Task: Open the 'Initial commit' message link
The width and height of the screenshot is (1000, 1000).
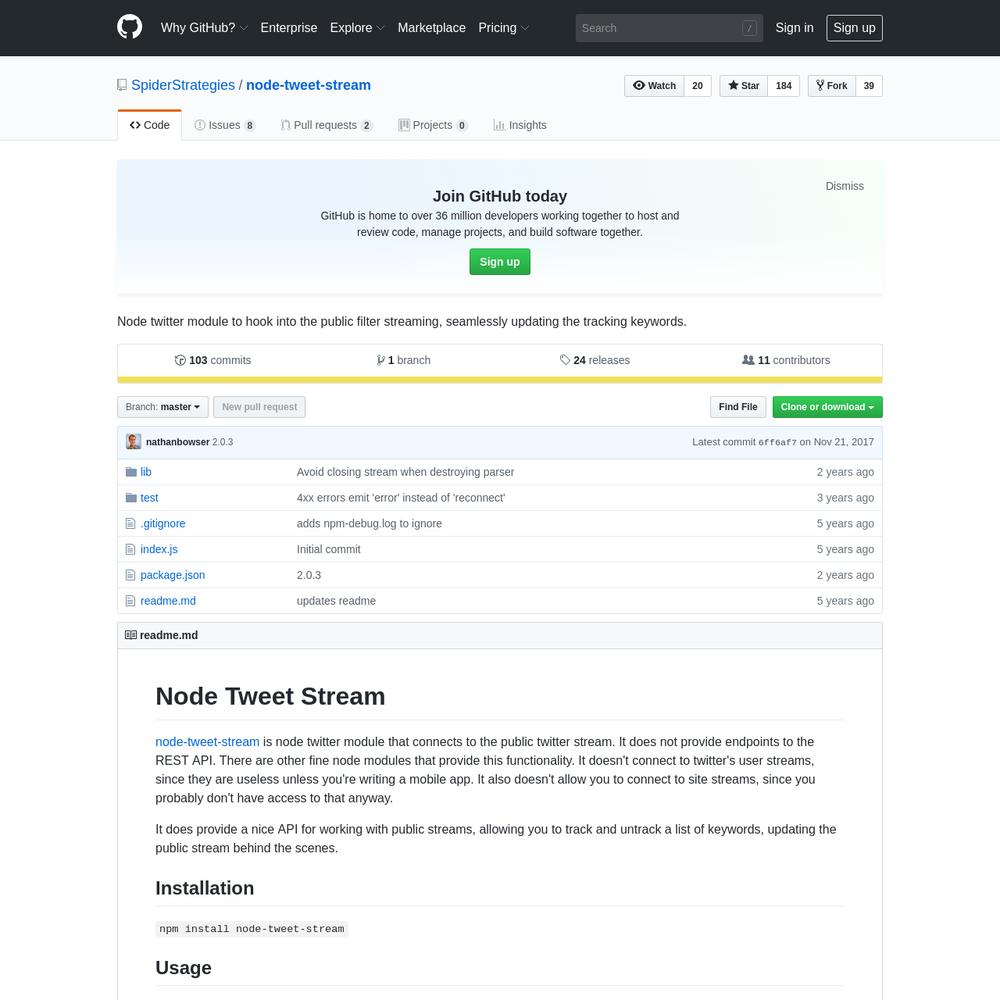Action: tap(328, 549)
